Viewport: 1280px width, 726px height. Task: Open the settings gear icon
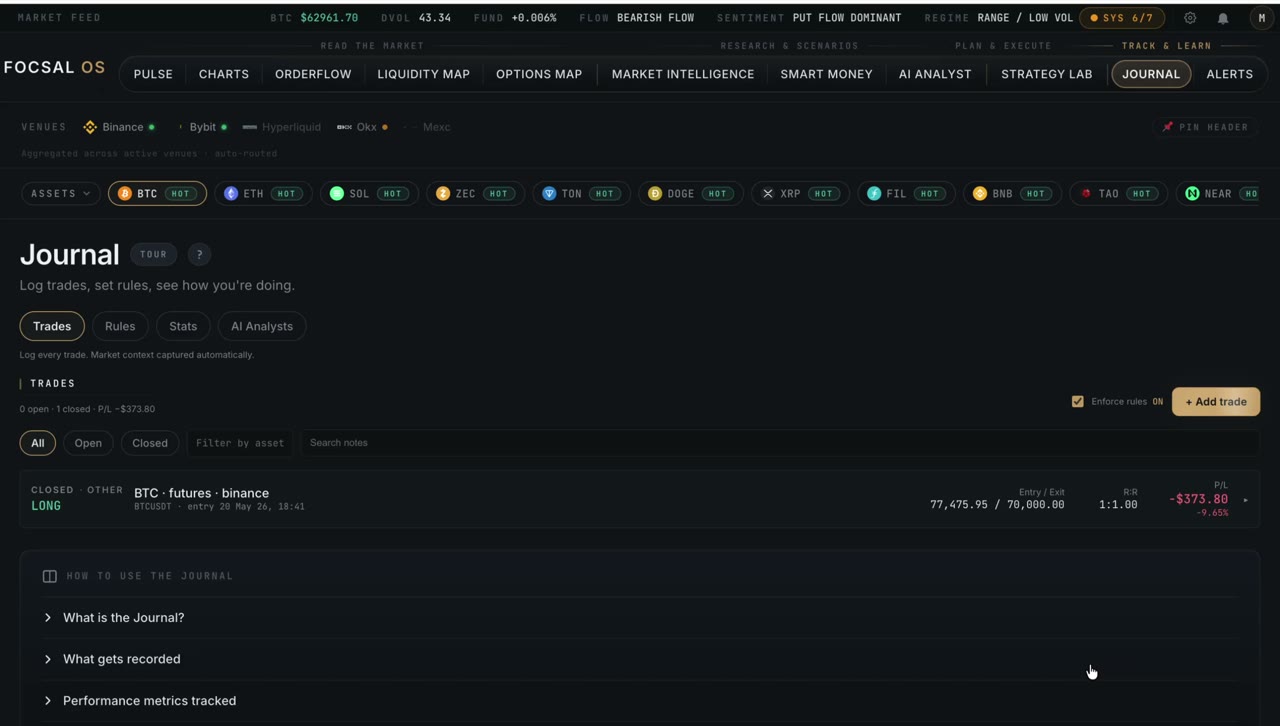pyautogui.click(x=1190, y=18)
